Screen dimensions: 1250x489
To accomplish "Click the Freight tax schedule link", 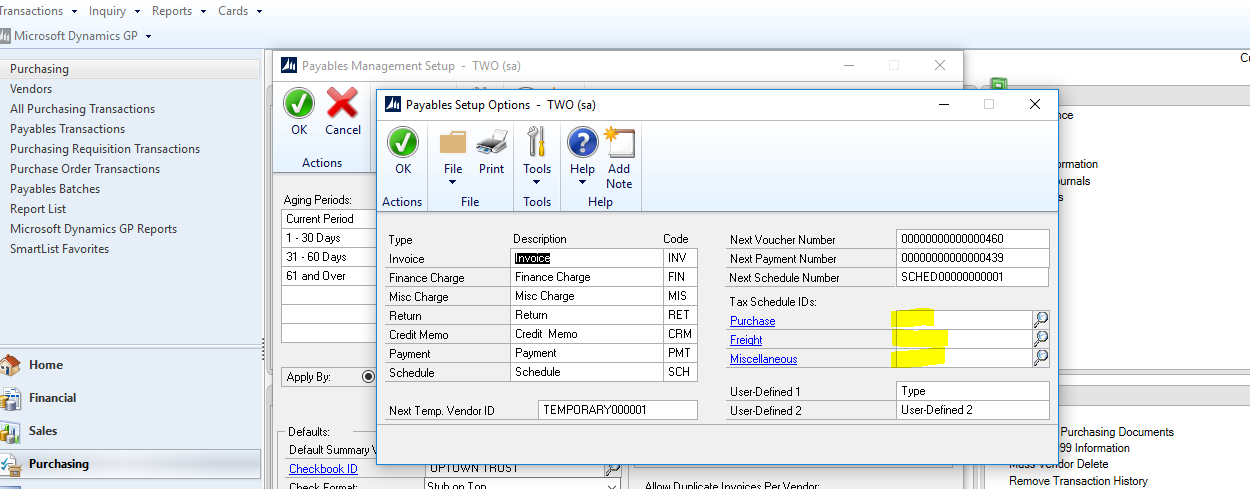I will coord(746,340).
